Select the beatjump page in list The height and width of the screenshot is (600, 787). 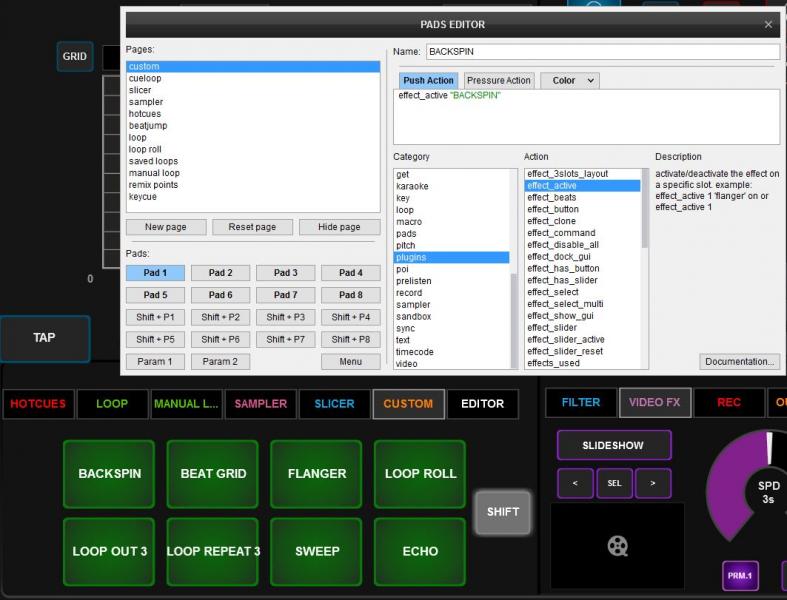253,126
